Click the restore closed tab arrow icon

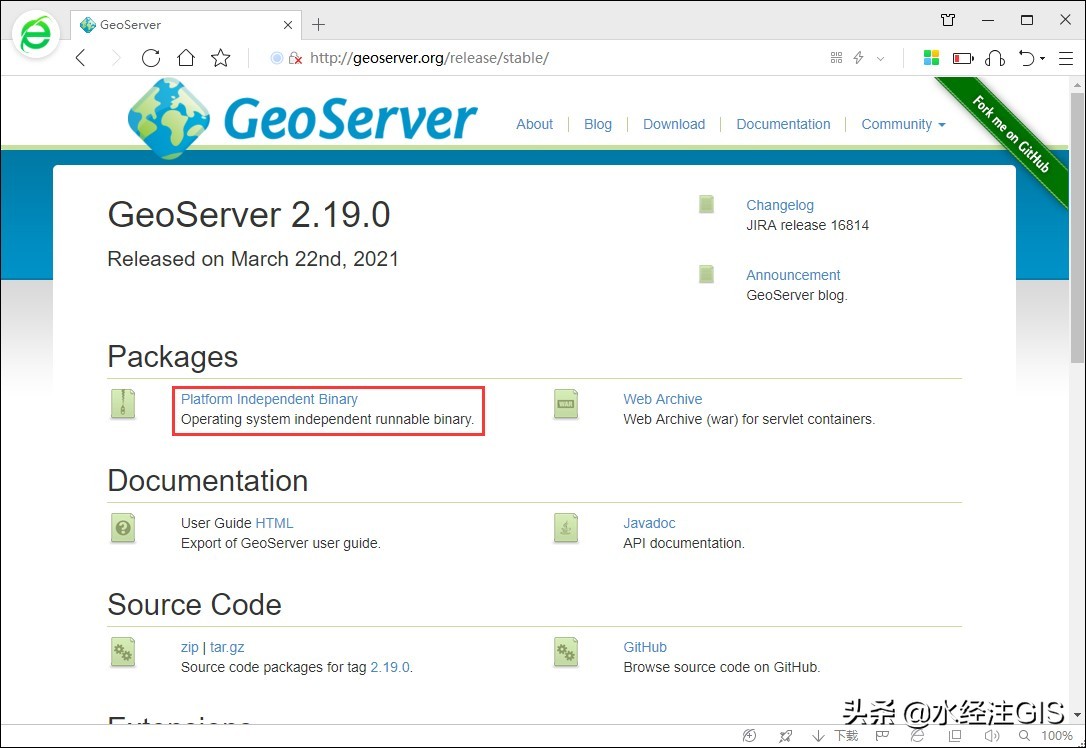click(1026, 58)
